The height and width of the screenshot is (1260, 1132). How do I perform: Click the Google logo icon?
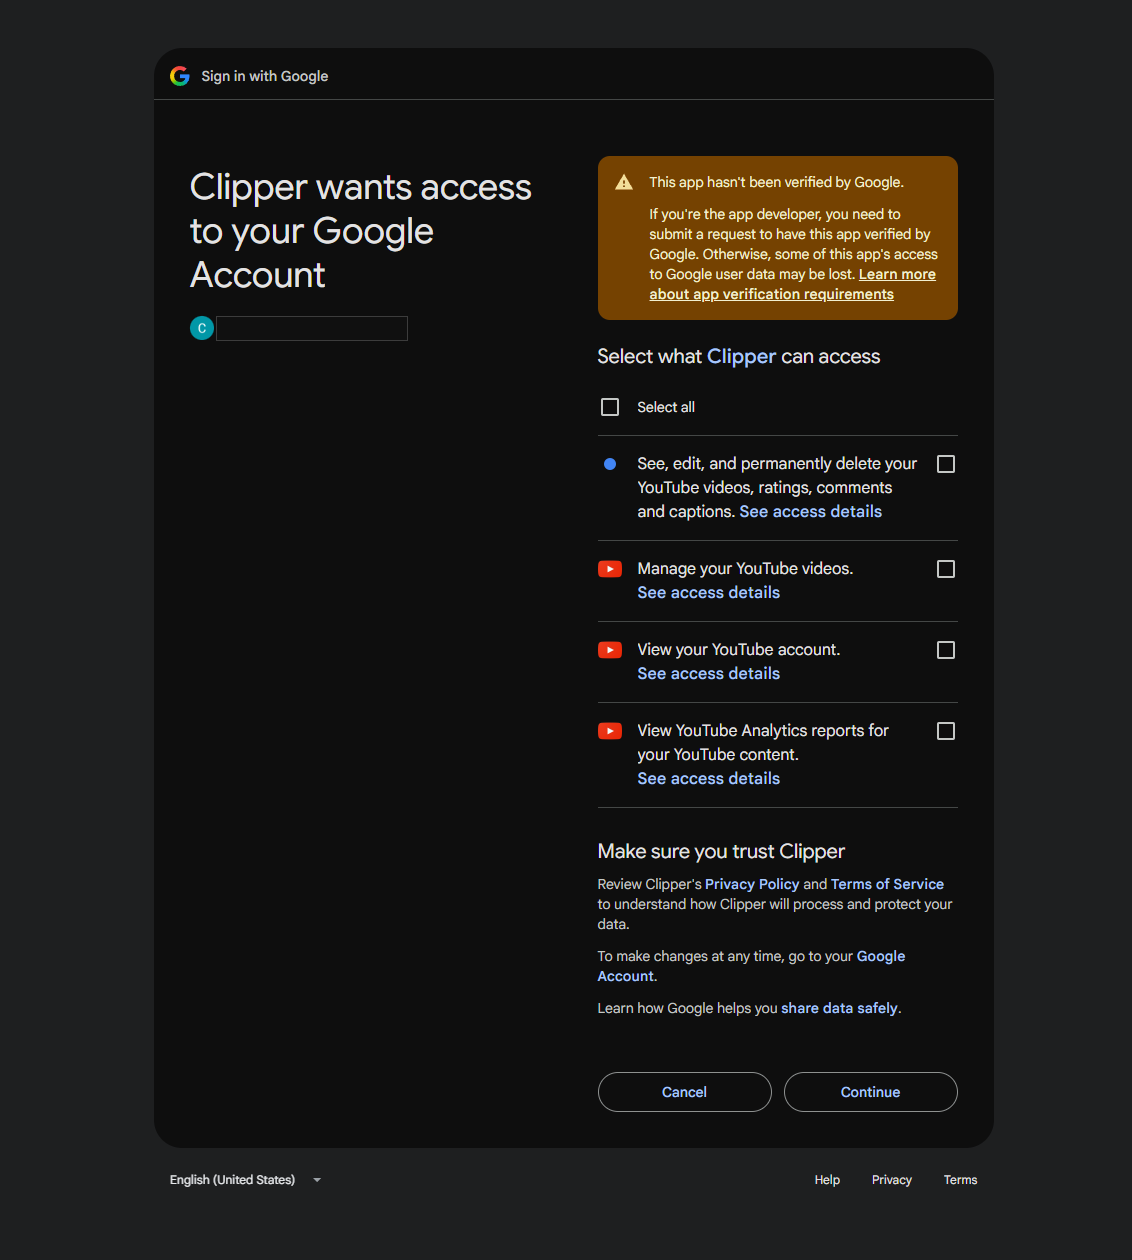[x=180, y=76]
